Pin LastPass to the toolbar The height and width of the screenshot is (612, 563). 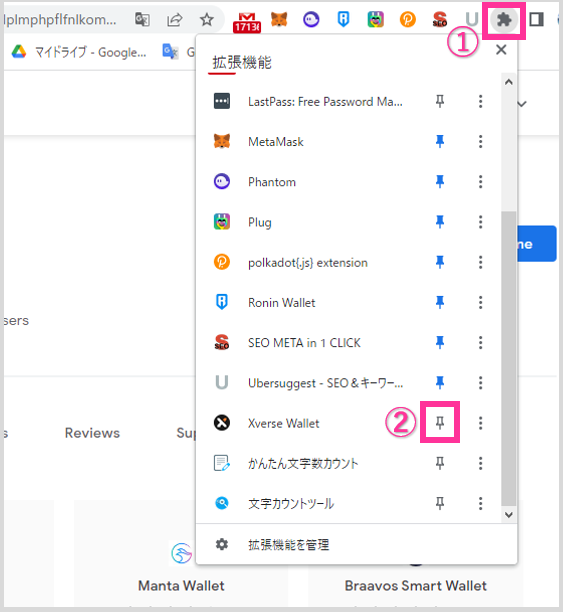pyautogui.click(x=440, y=101)
